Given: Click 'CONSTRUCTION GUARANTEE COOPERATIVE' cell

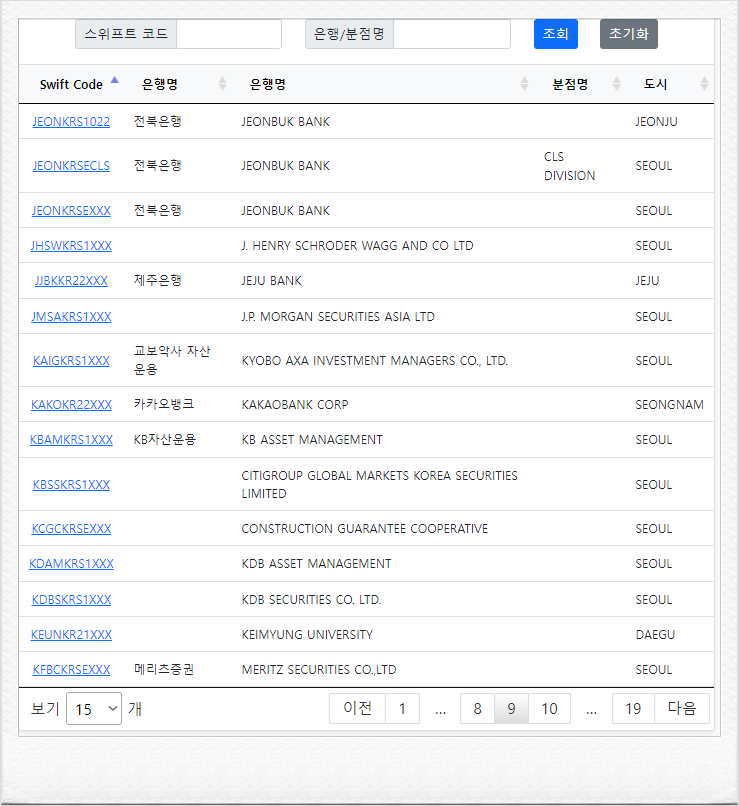Looking at the screenshot, I should [364, 528].
